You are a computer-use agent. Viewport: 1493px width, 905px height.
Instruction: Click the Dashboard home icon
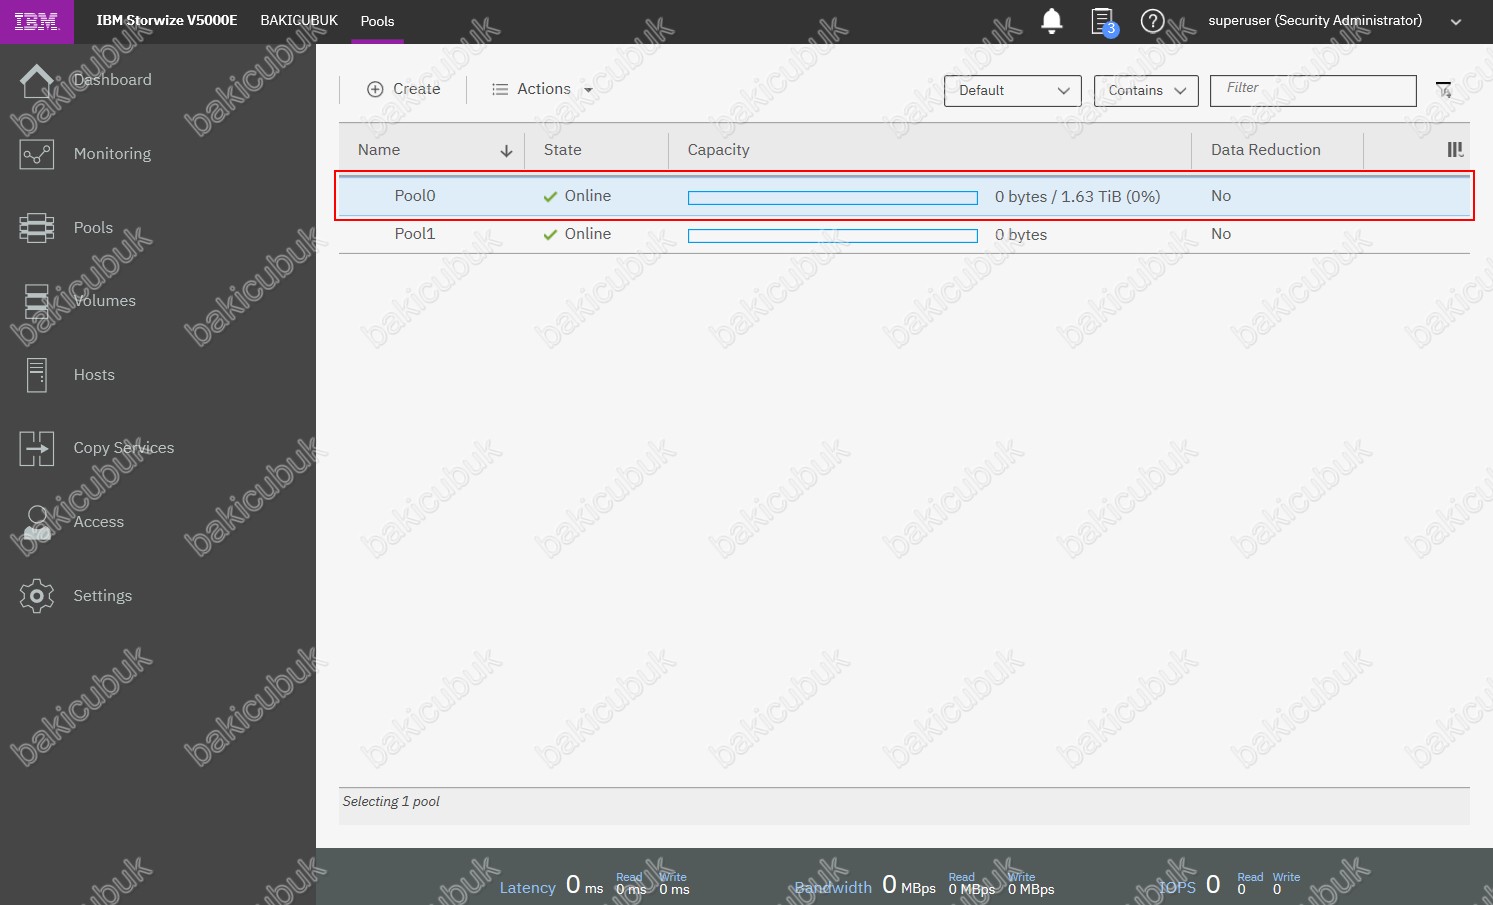click(x=37, y=80)
